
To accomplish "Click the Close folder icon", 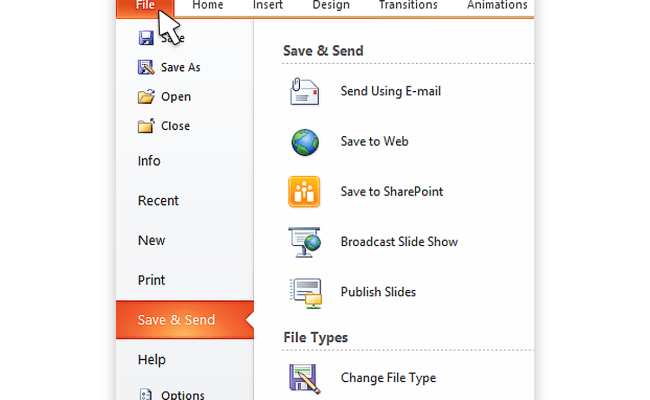I will coord(146,126).
